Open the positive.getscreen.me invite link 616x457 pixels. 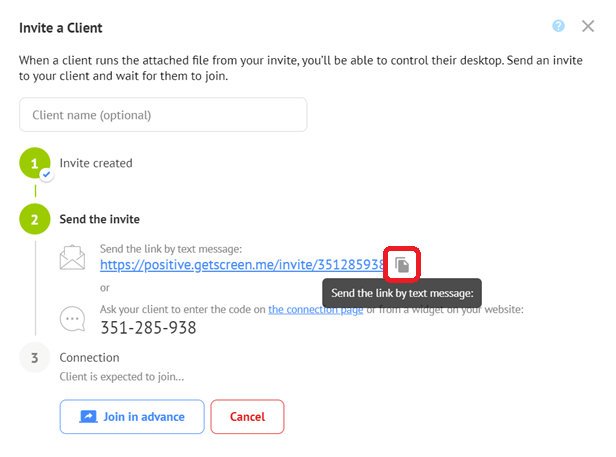click(x=242, y=265)
